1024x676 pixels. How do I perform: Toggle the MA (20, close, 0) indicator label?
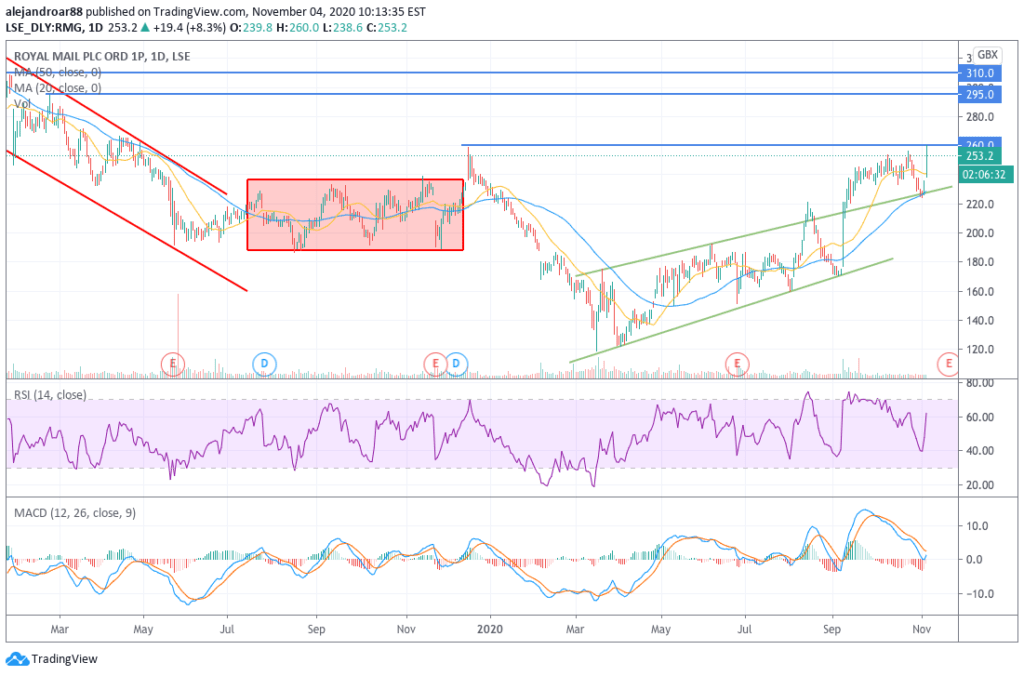click(x=58, y=87)
